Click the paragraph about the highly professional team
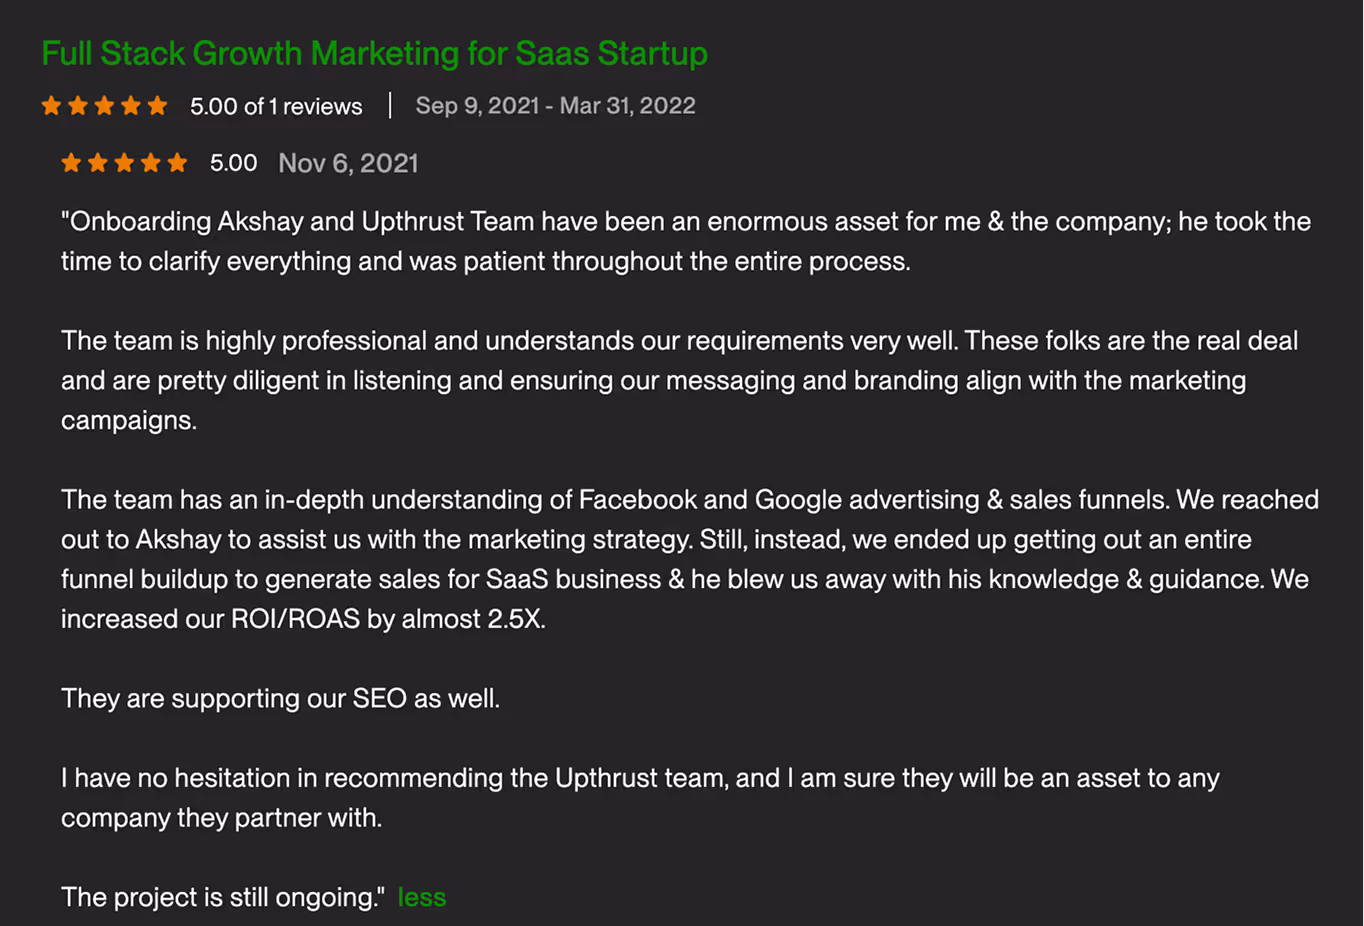This screenshot has height=926, width=1364. coord(680,380)
